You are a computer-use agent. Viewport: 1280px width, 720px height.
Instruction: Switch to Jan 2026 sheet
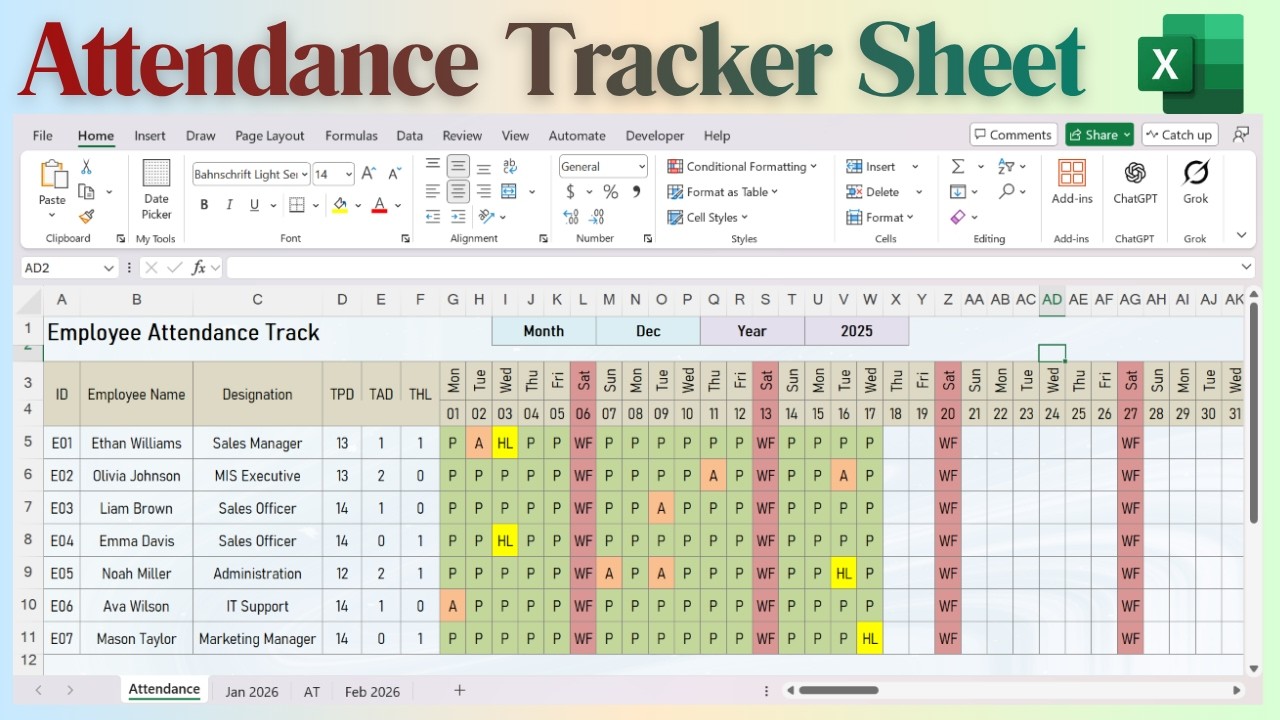click(252, 691)
